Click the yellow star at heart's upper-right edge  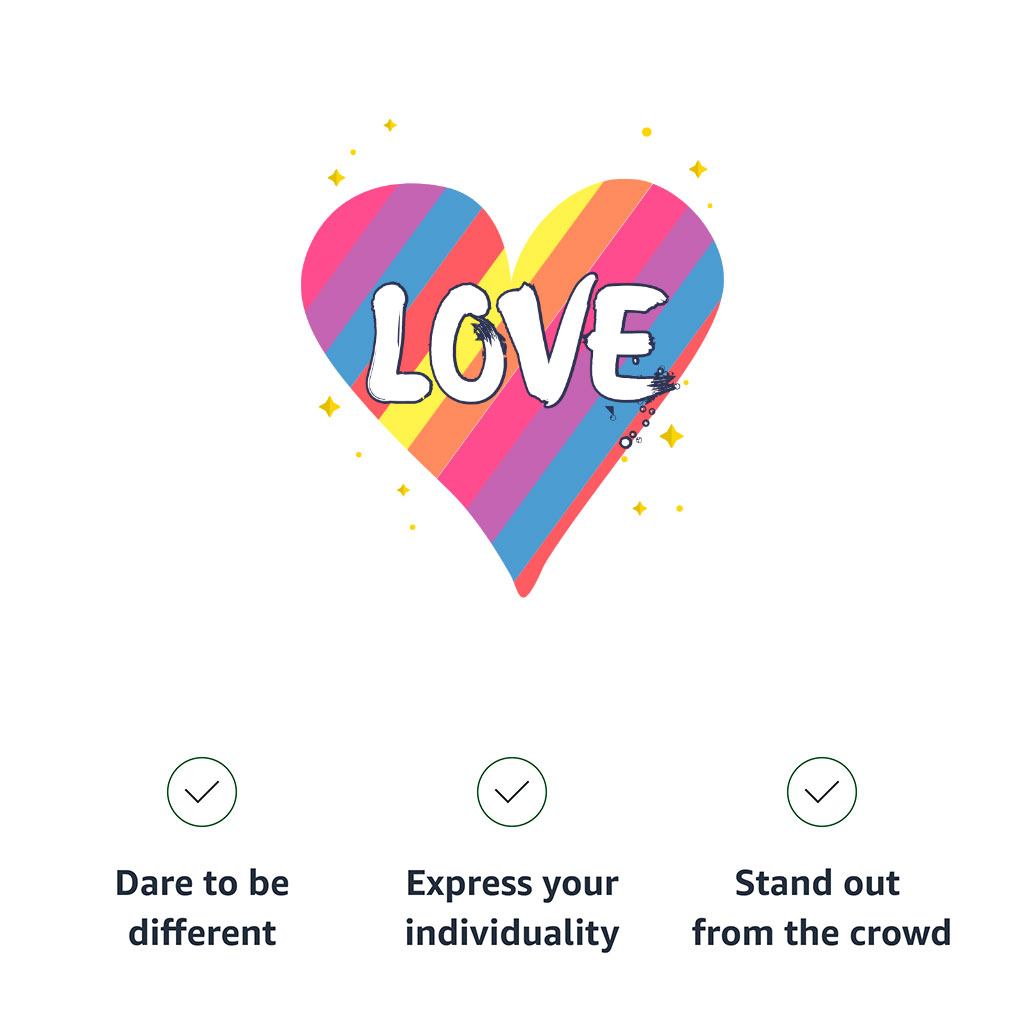pyautogui.click(x=698, y=169)
